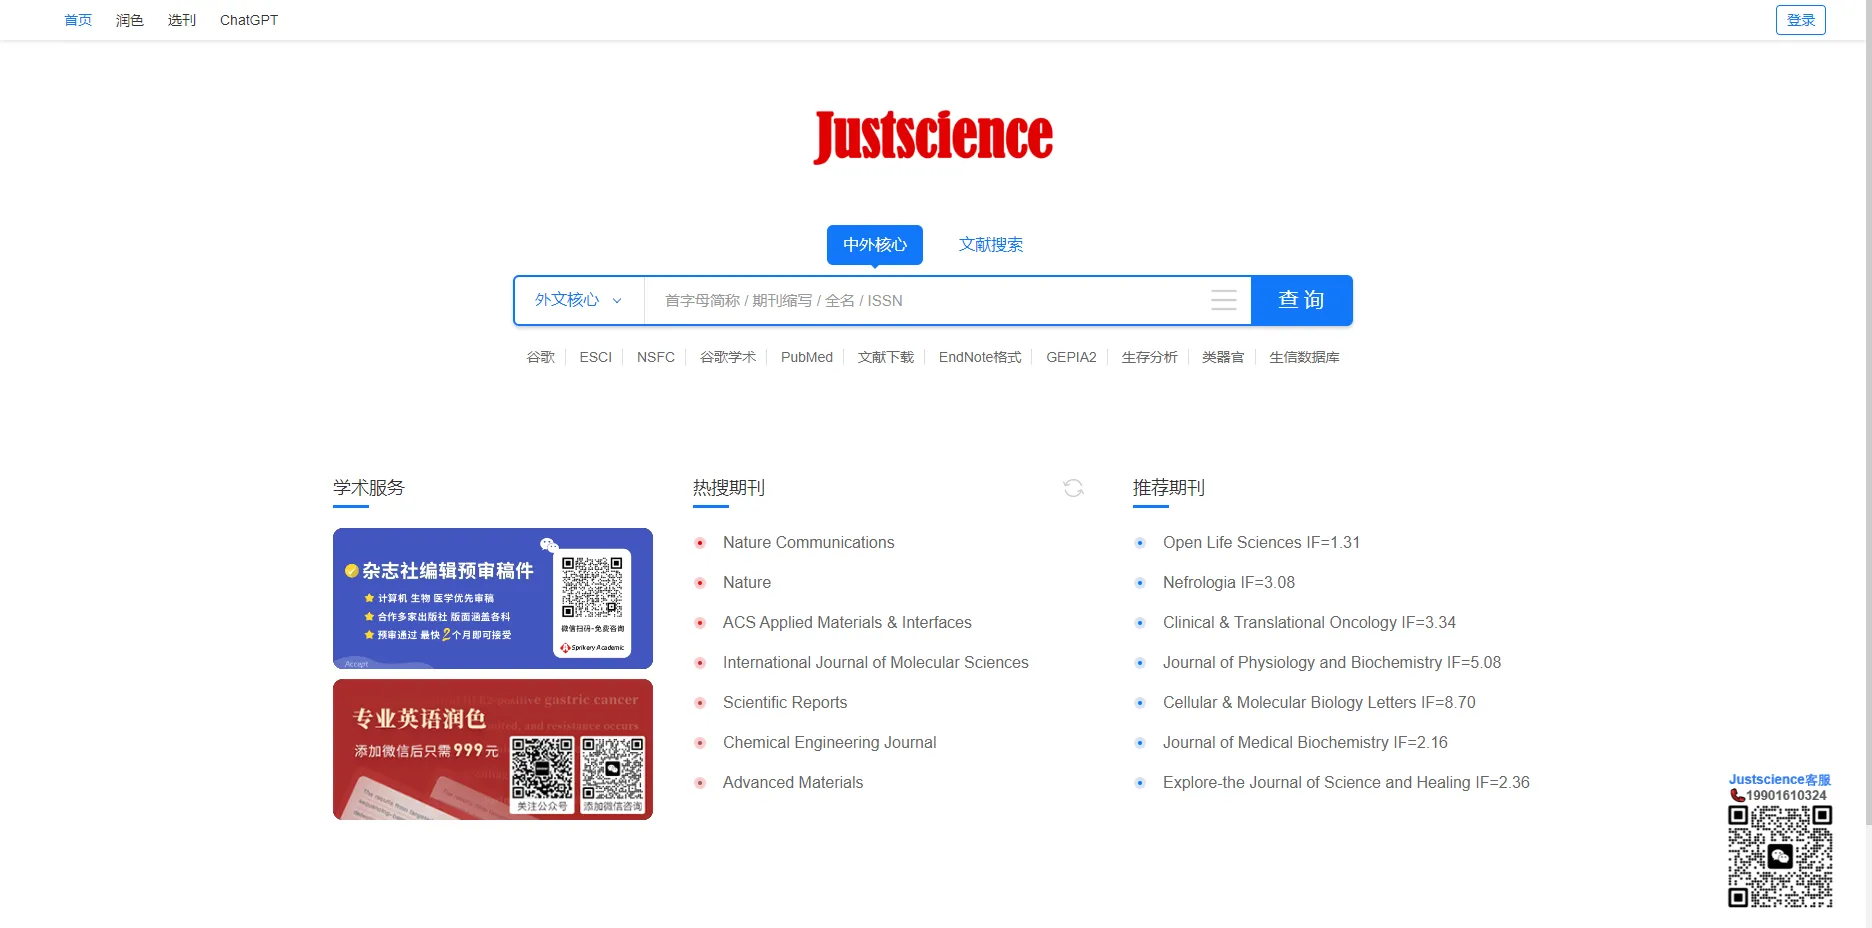Open the 类器官 quick link
1872x928 pixels.
(x=1223, y=357)
